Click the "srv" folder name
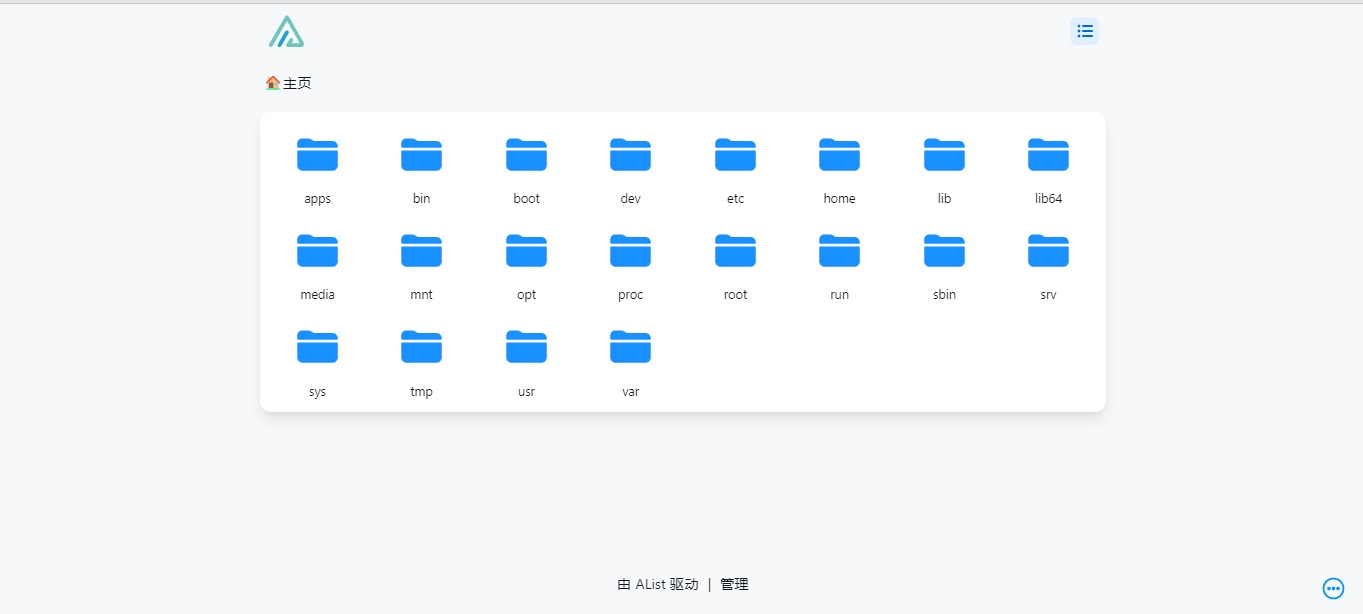This screenshot has width=1363, height=614. pos(1049,295)
